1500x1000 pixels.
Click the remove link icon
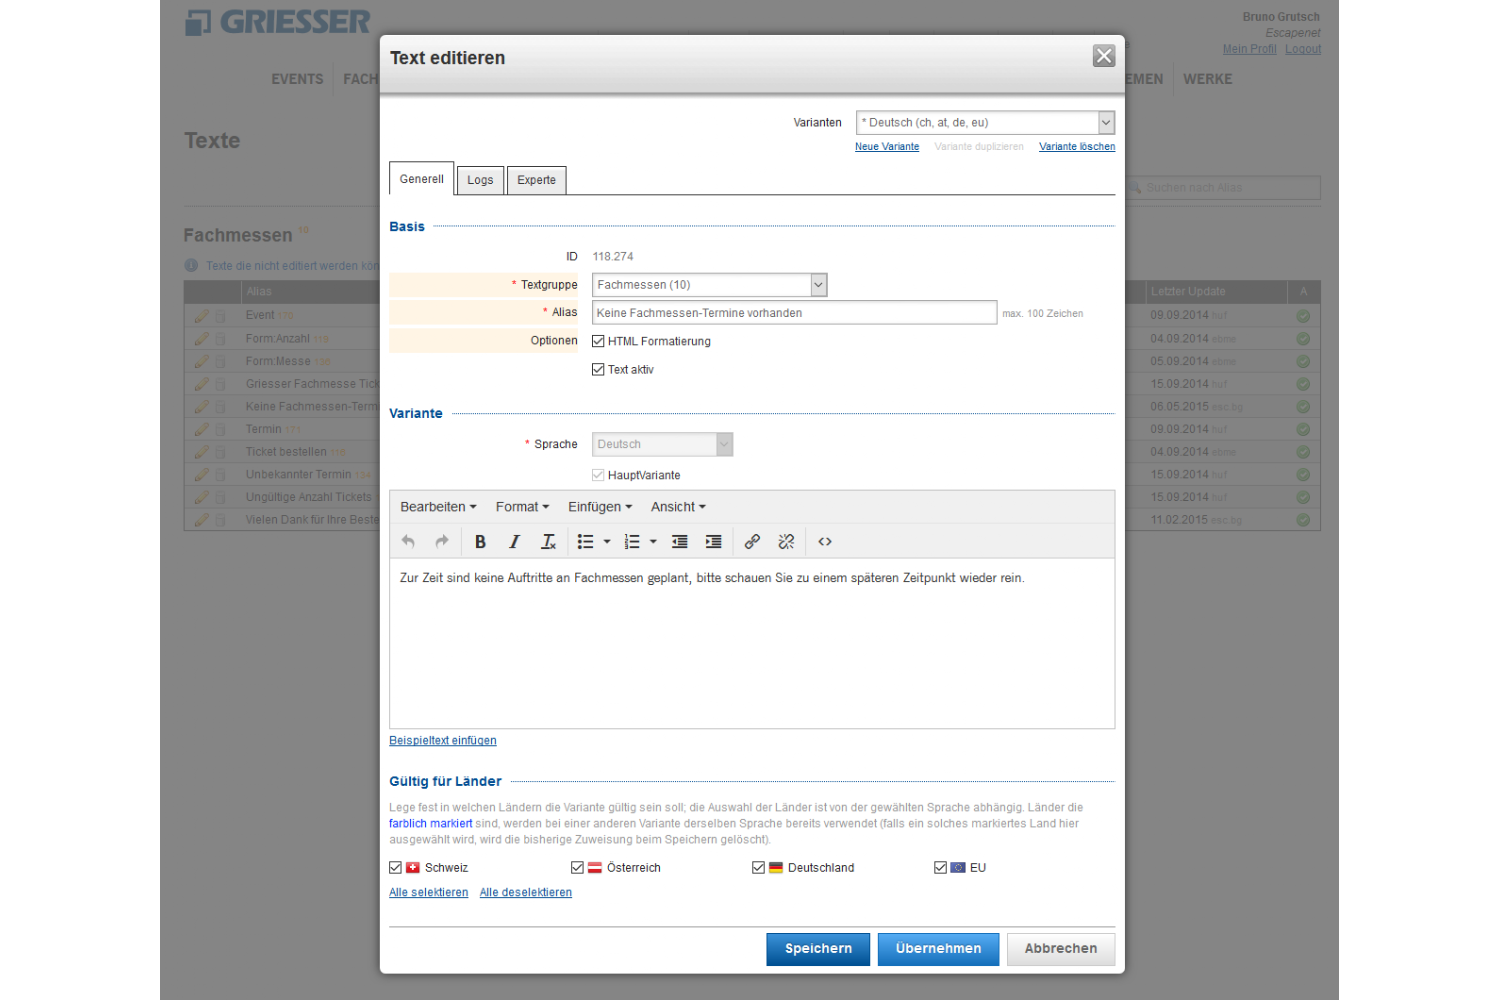pos(786,542)
